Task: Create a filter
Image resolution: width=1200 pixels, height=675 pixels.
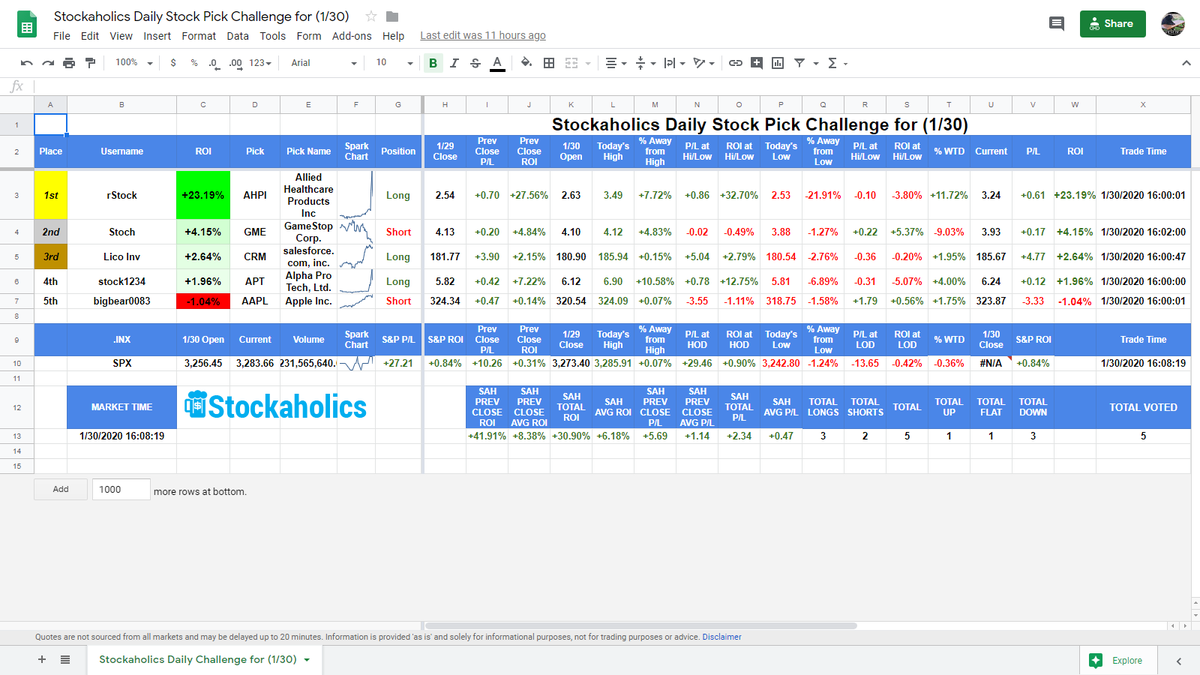Action: point(801,63)
